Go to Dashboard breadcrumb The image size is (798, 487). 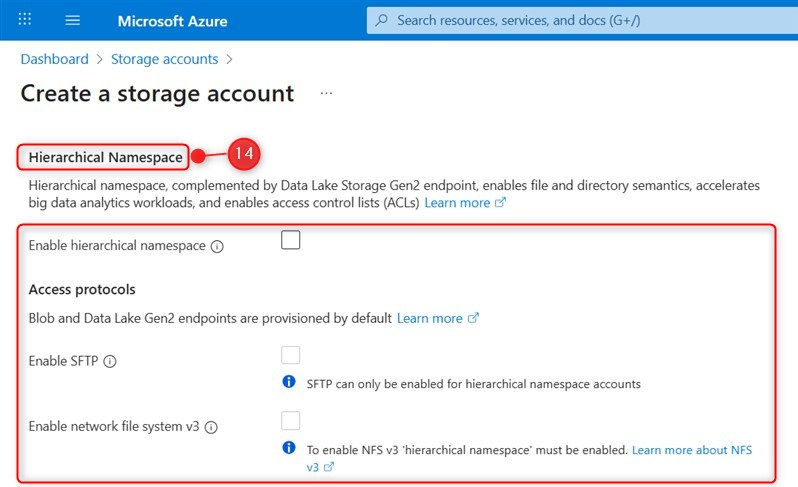click(55, 59)
